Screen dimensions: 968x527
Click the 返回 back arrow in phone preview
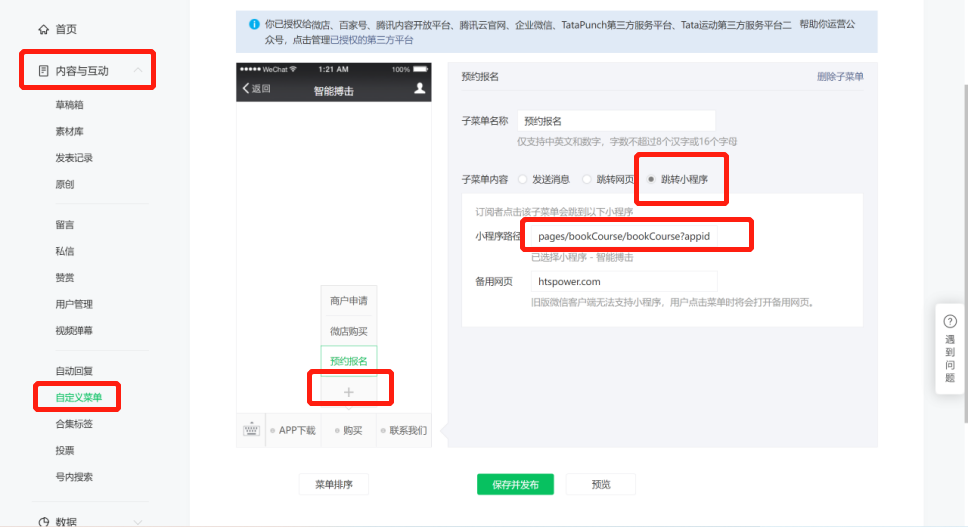pos(246,89)
